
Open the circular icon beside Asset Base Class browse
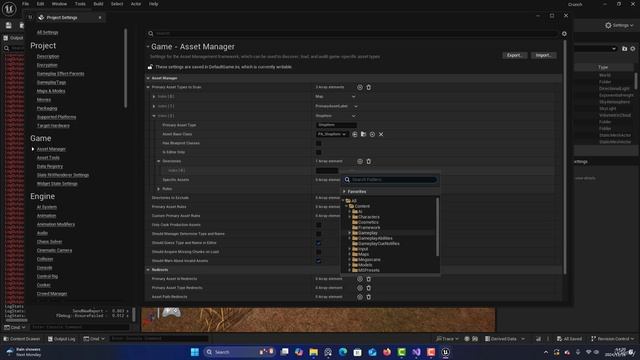click(372, 134)
